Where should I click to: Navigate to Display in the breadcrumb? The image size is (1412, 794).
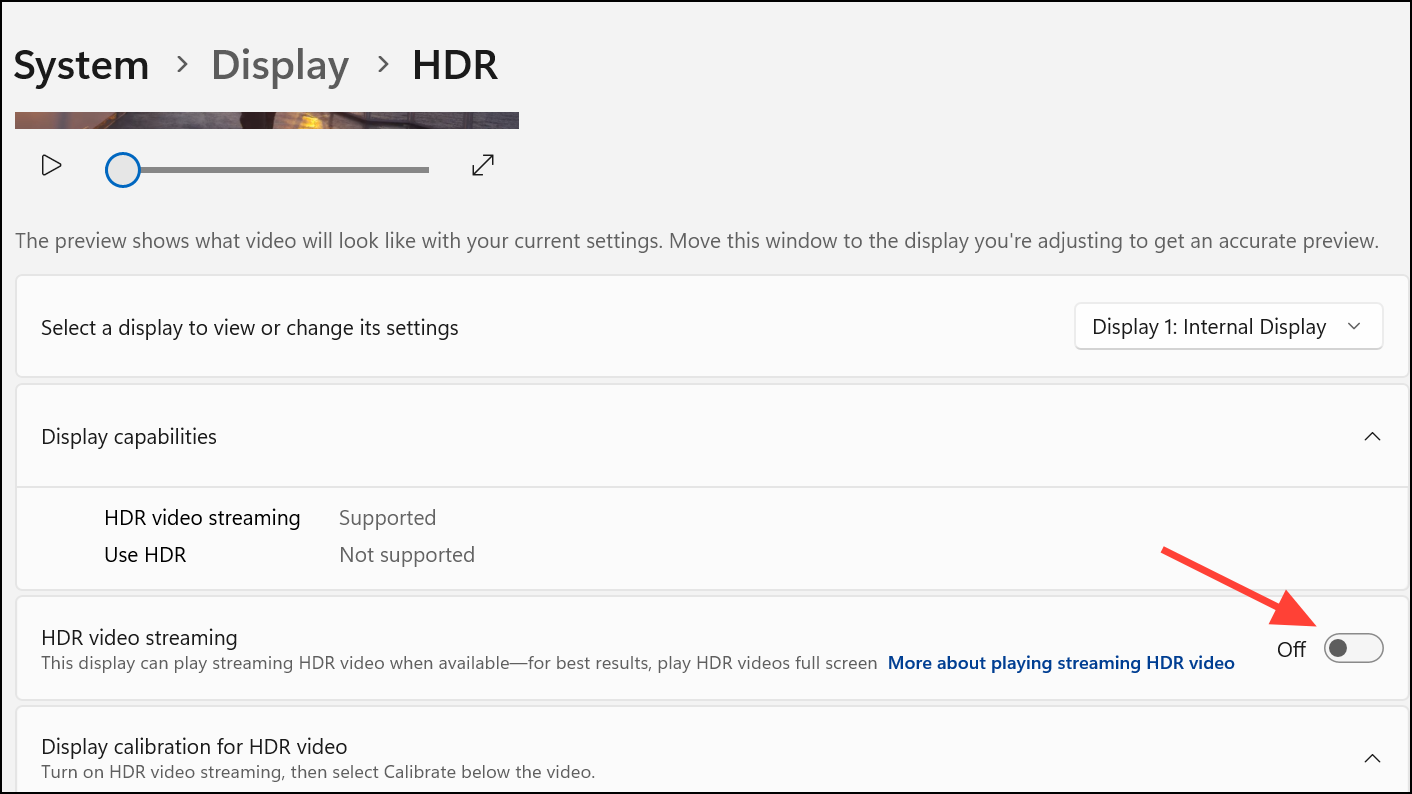tap(280, 66)
